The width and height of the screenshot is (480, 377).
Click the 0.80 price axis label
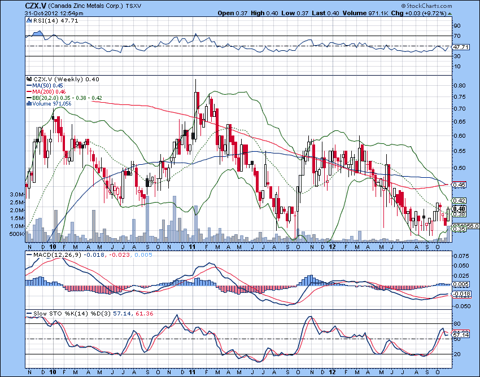click(460, 85)
